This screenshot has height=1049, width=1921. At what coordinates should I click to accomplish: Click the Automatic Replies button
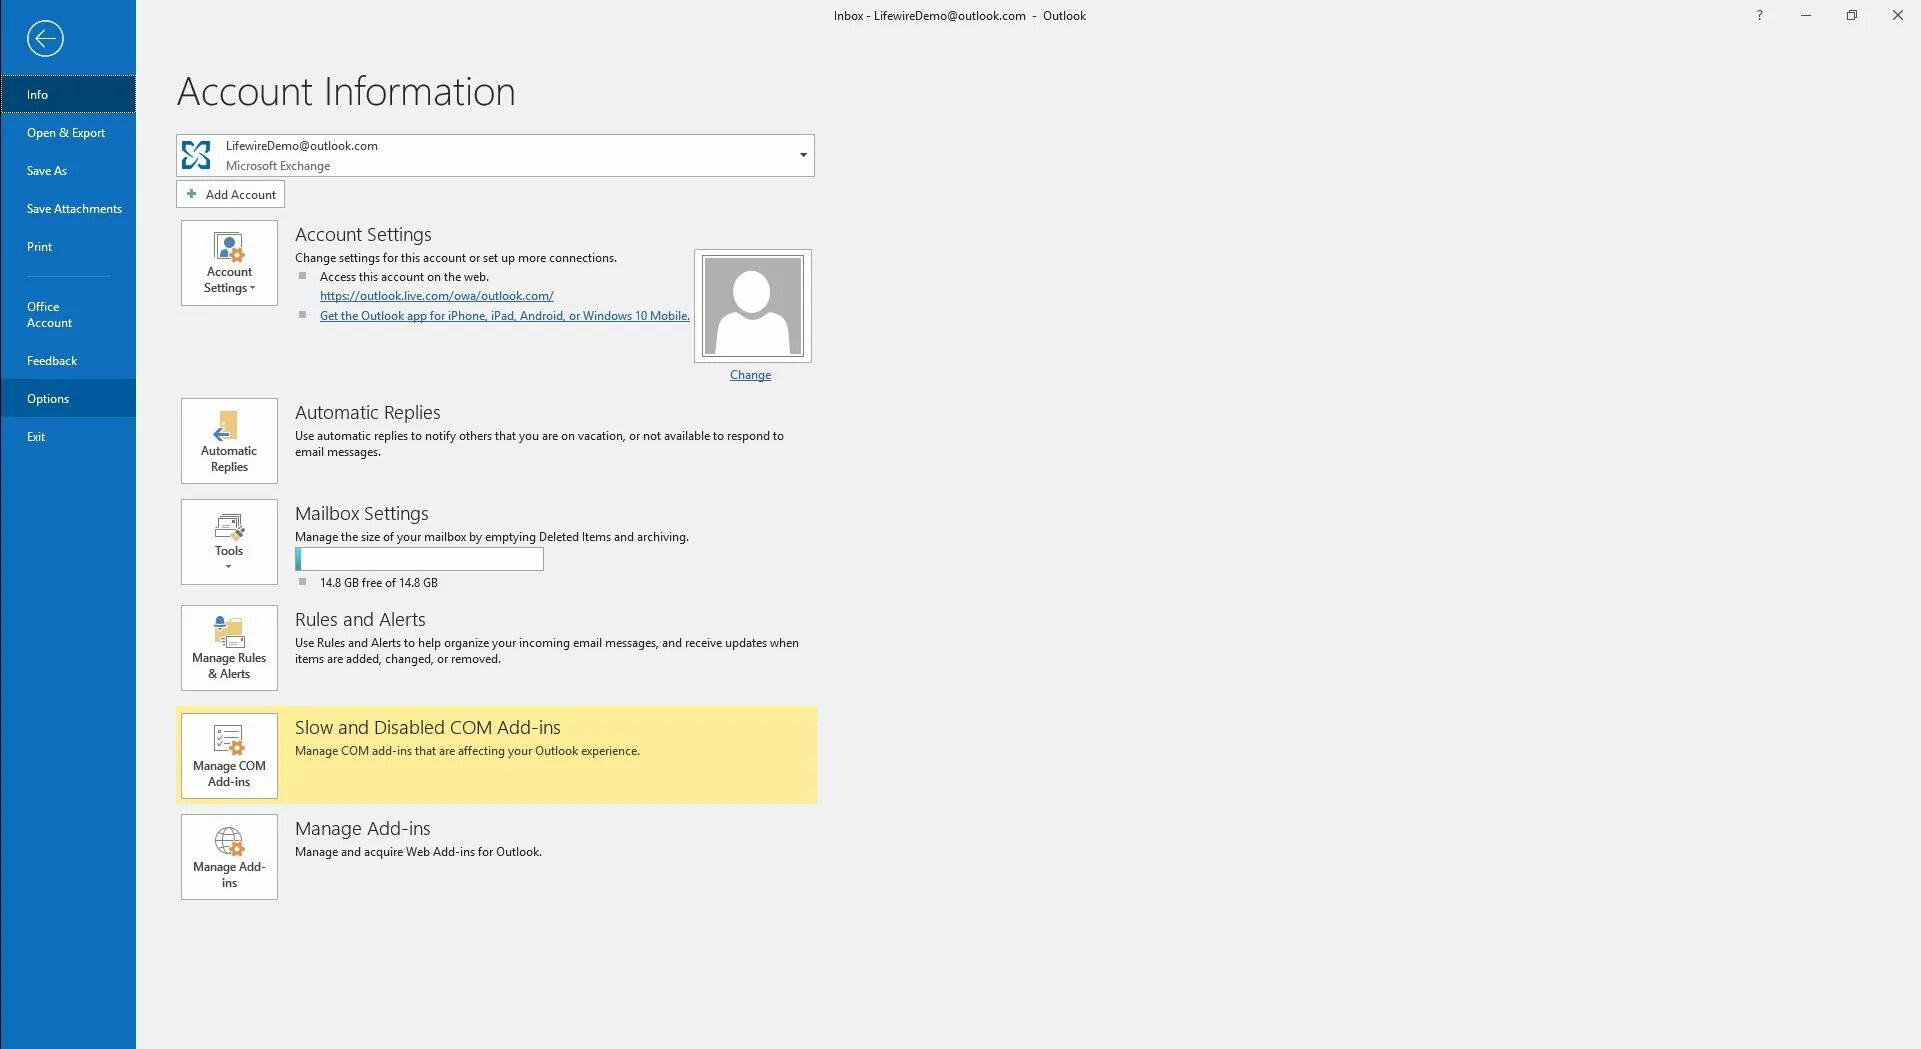point(229,441)
